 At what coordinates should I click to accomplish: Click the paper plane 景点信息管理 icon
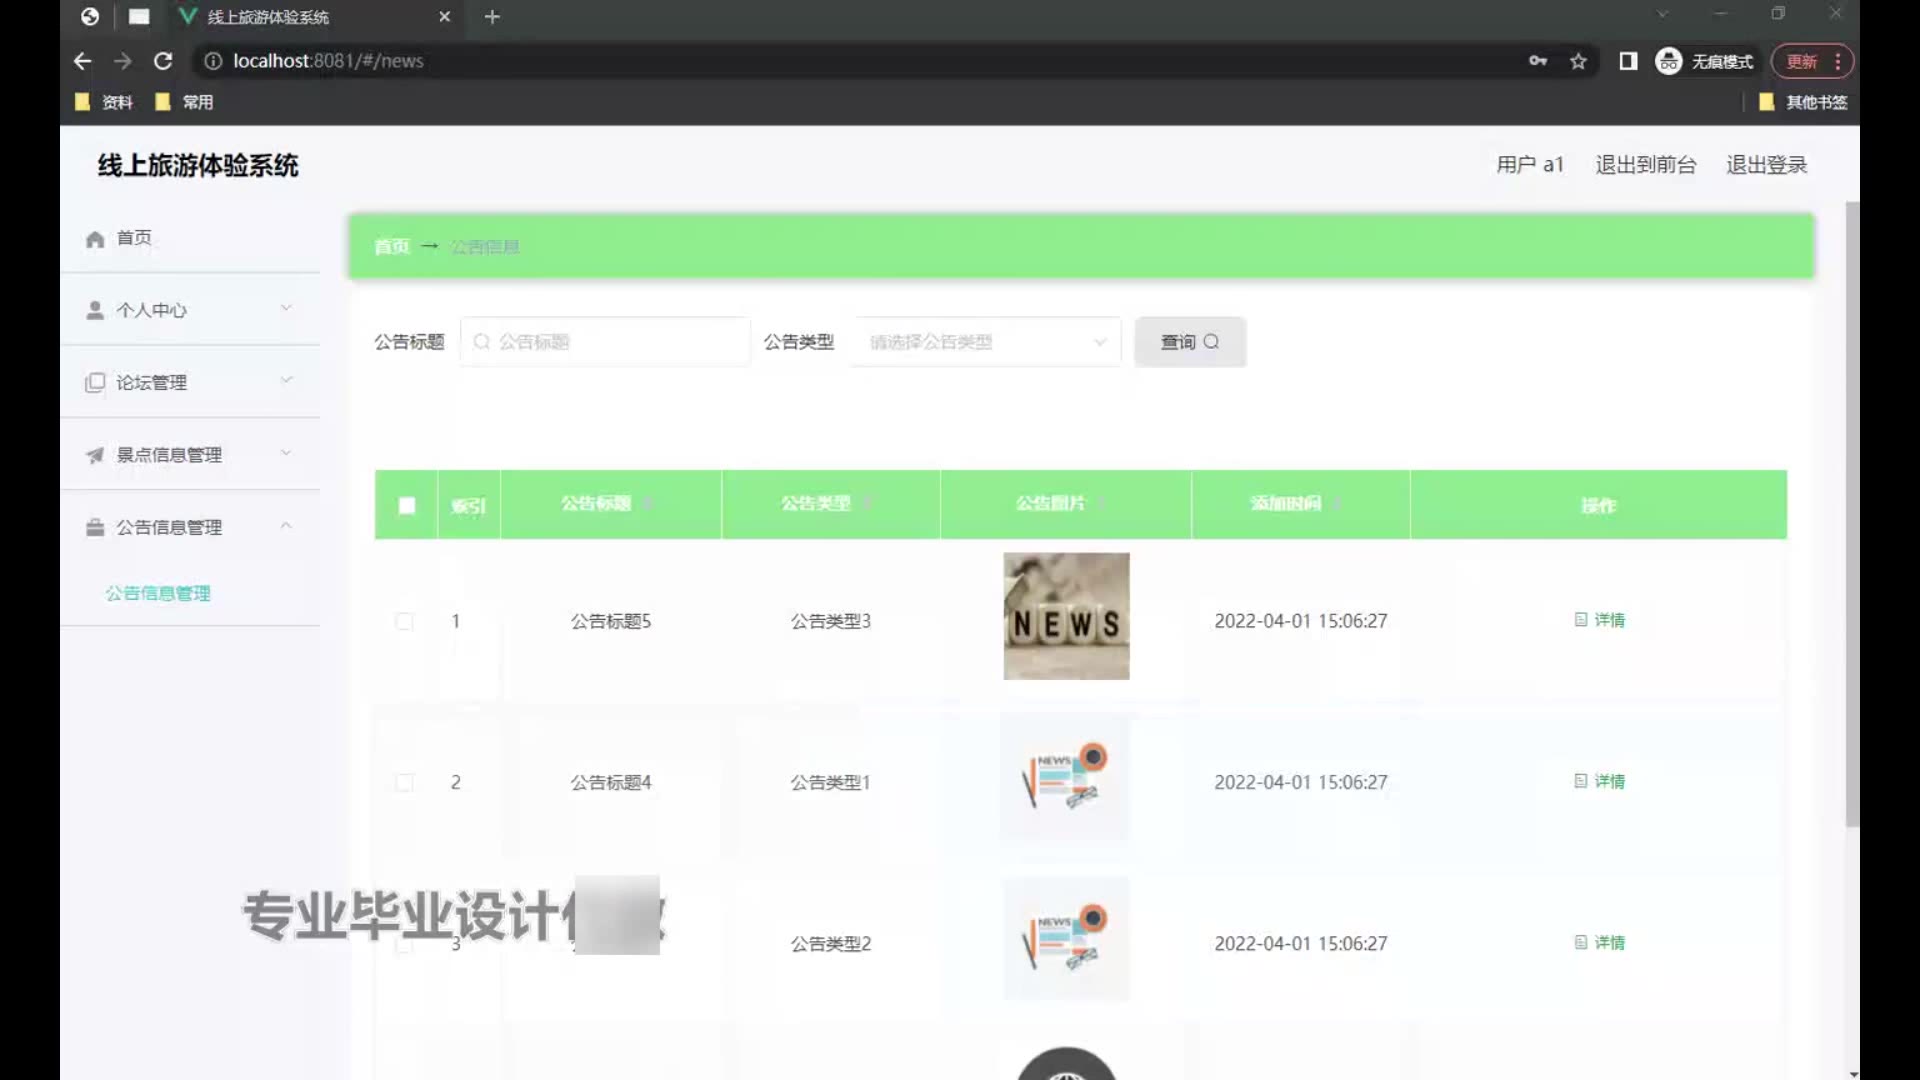[95, 456]
